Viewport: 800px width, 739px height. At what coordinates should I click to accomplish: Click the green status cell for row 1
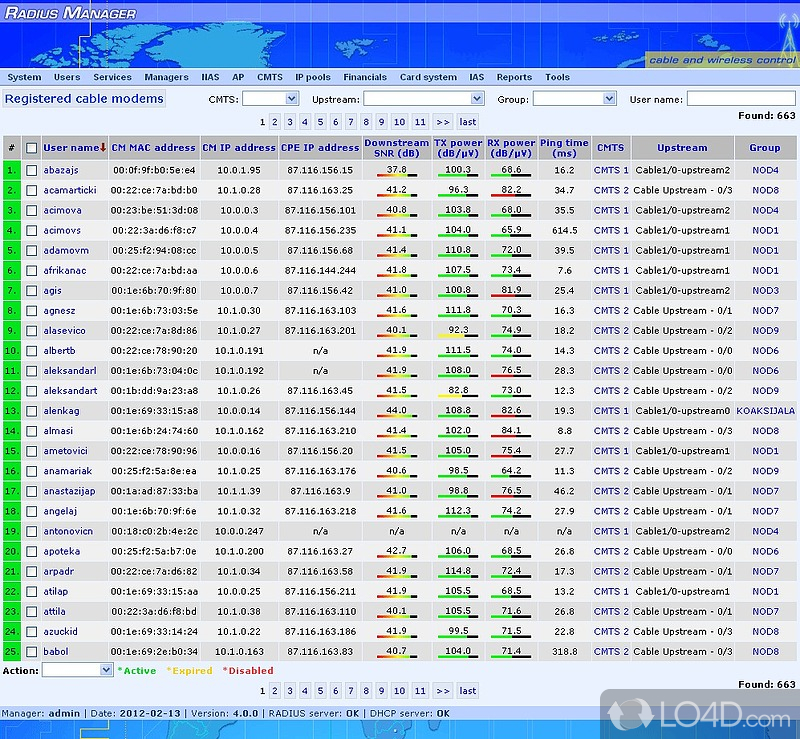click(x=11, y=170)
